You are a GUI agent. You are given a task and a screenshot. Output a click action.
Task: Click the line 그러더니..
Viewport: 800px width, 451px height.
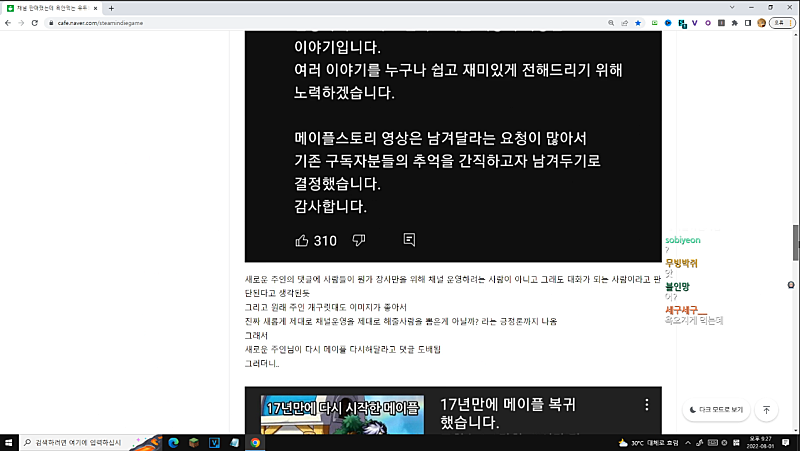(x=262, y=364)
